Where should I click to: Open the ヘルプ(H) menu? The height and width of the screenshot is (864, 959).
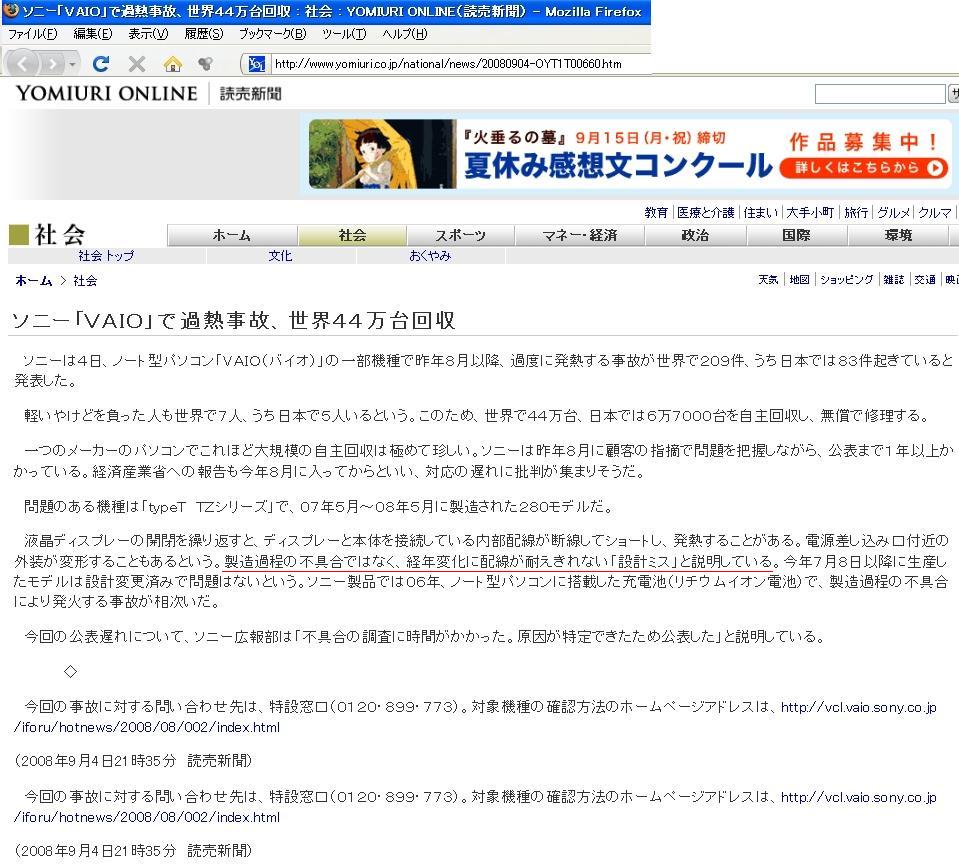404,34
